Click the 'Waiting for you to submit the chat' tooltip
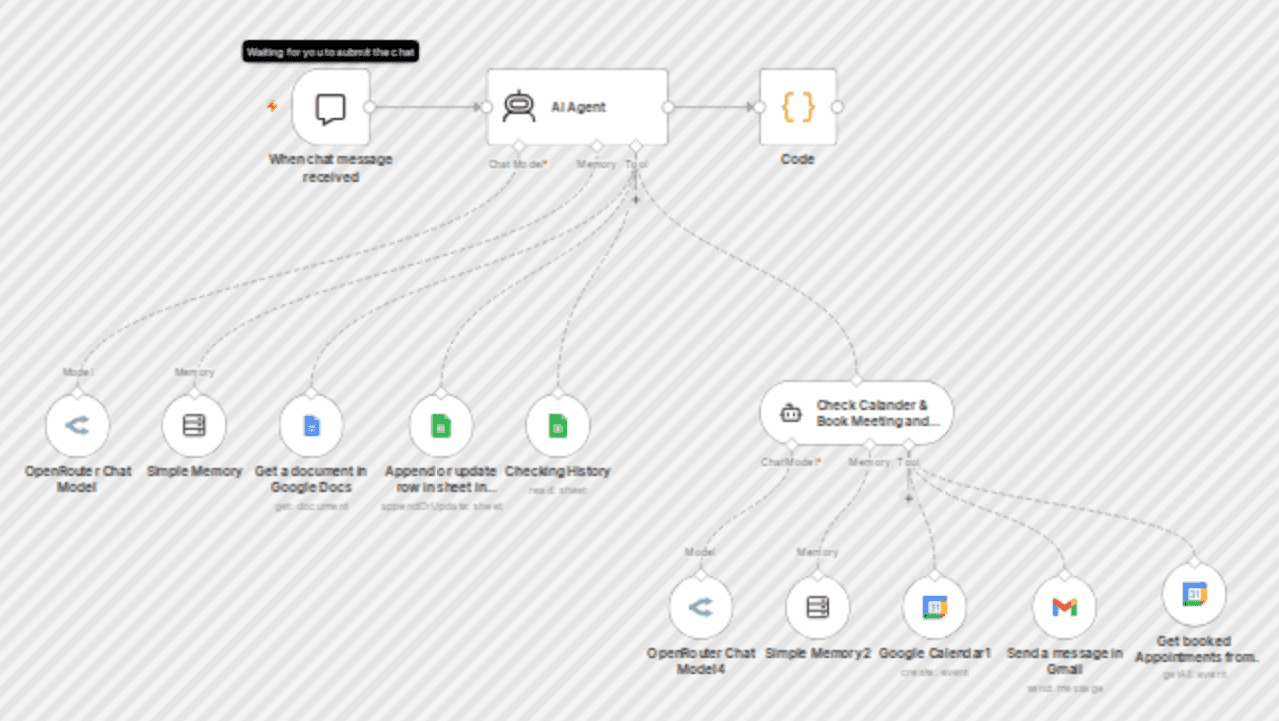This screenshot has width=1279, height=721. click(x=330, y=52)
